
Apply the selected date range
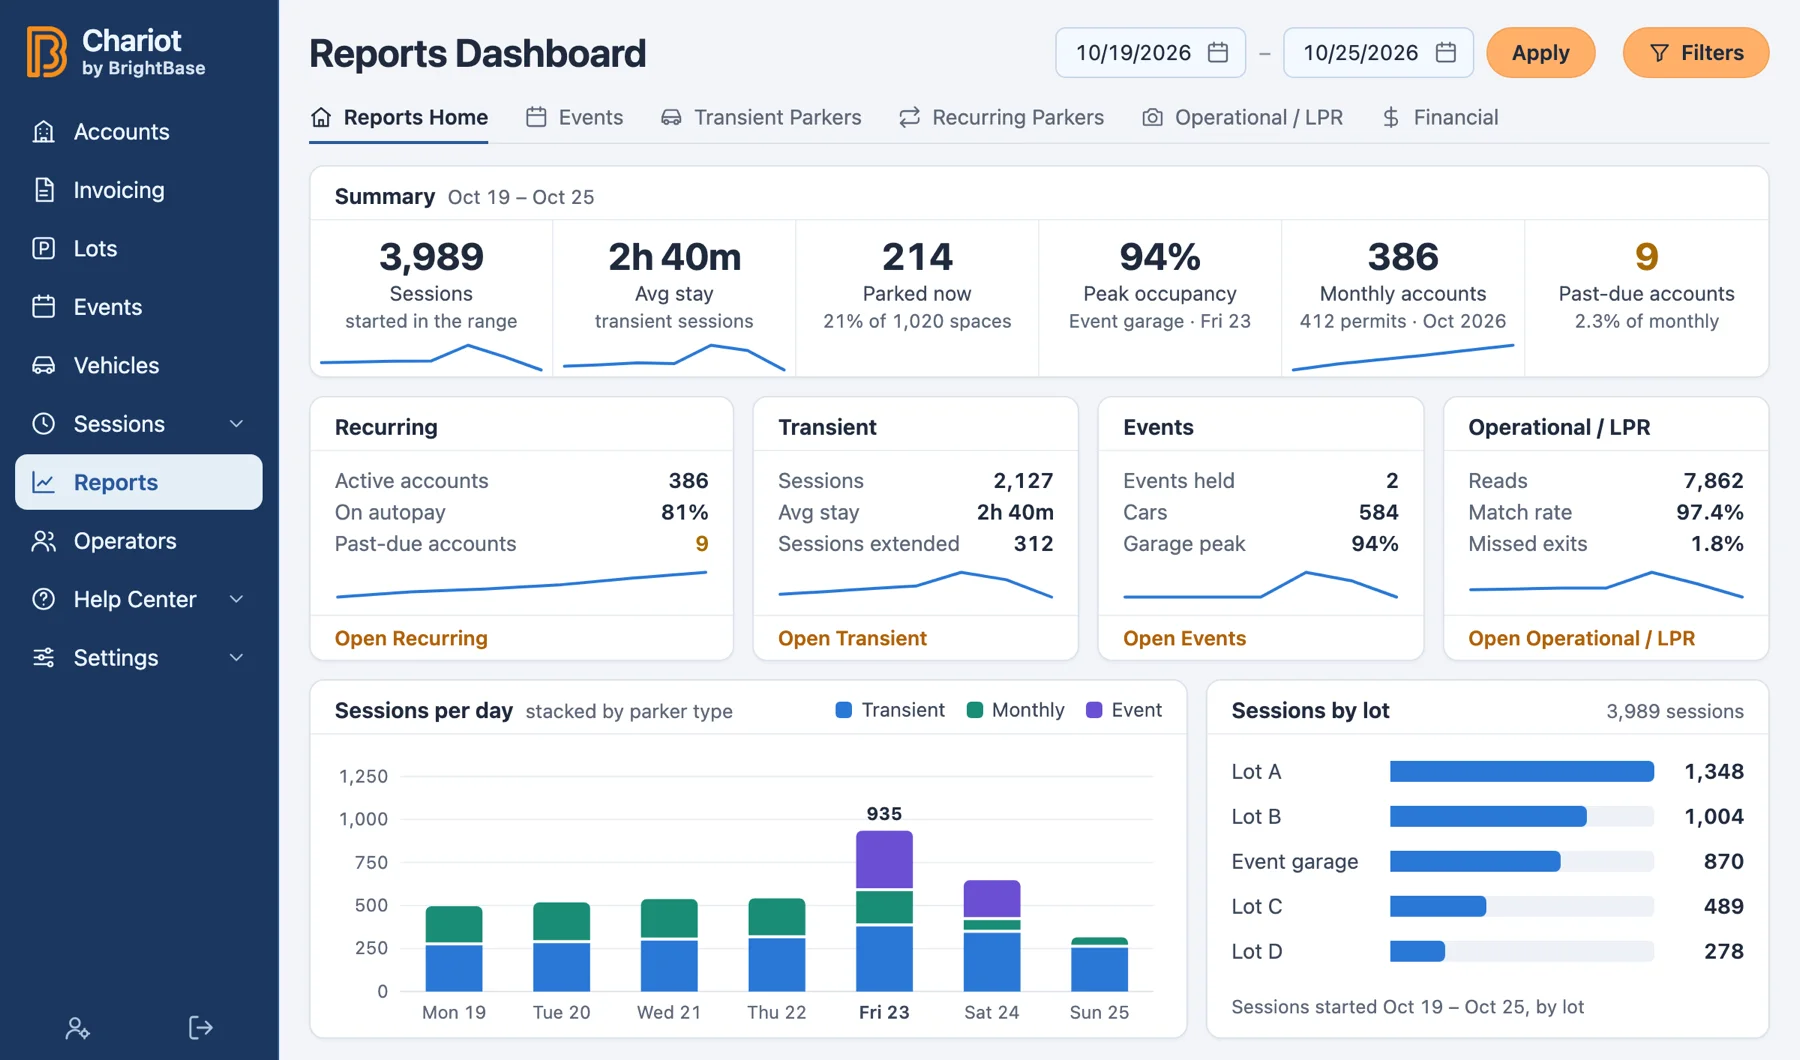tap(1540, 53)
